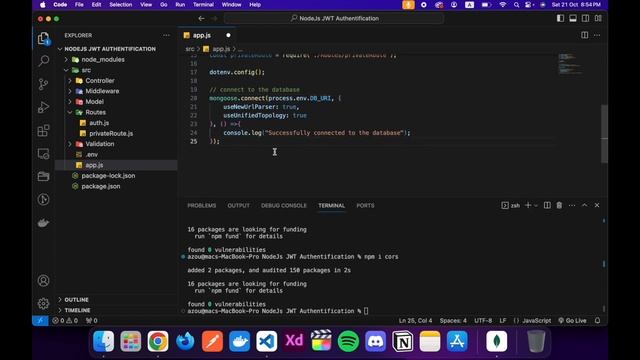Kill terminal with trash icon
This screenshot has height=360, width=640.
(559, 205)
